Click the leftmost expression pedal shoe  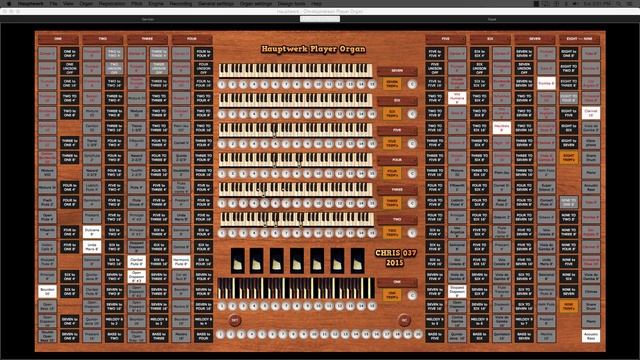(x=238, y=260)
